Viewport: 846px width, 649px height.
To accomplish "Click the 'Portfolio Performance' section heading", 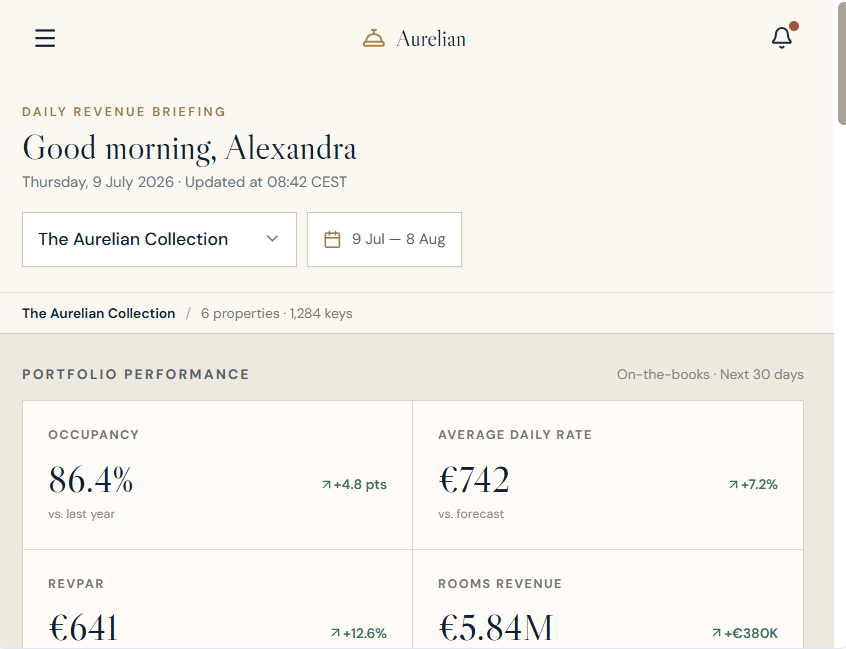I will [136, 374].
